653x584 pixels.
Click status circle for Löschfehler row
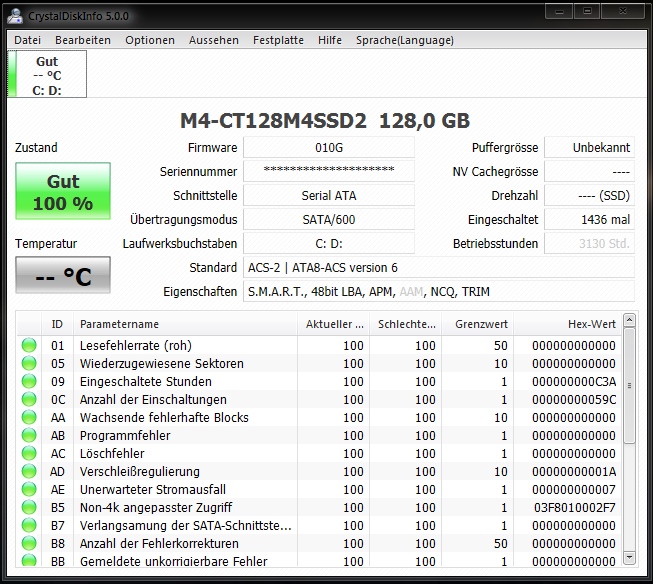point(29,453)
